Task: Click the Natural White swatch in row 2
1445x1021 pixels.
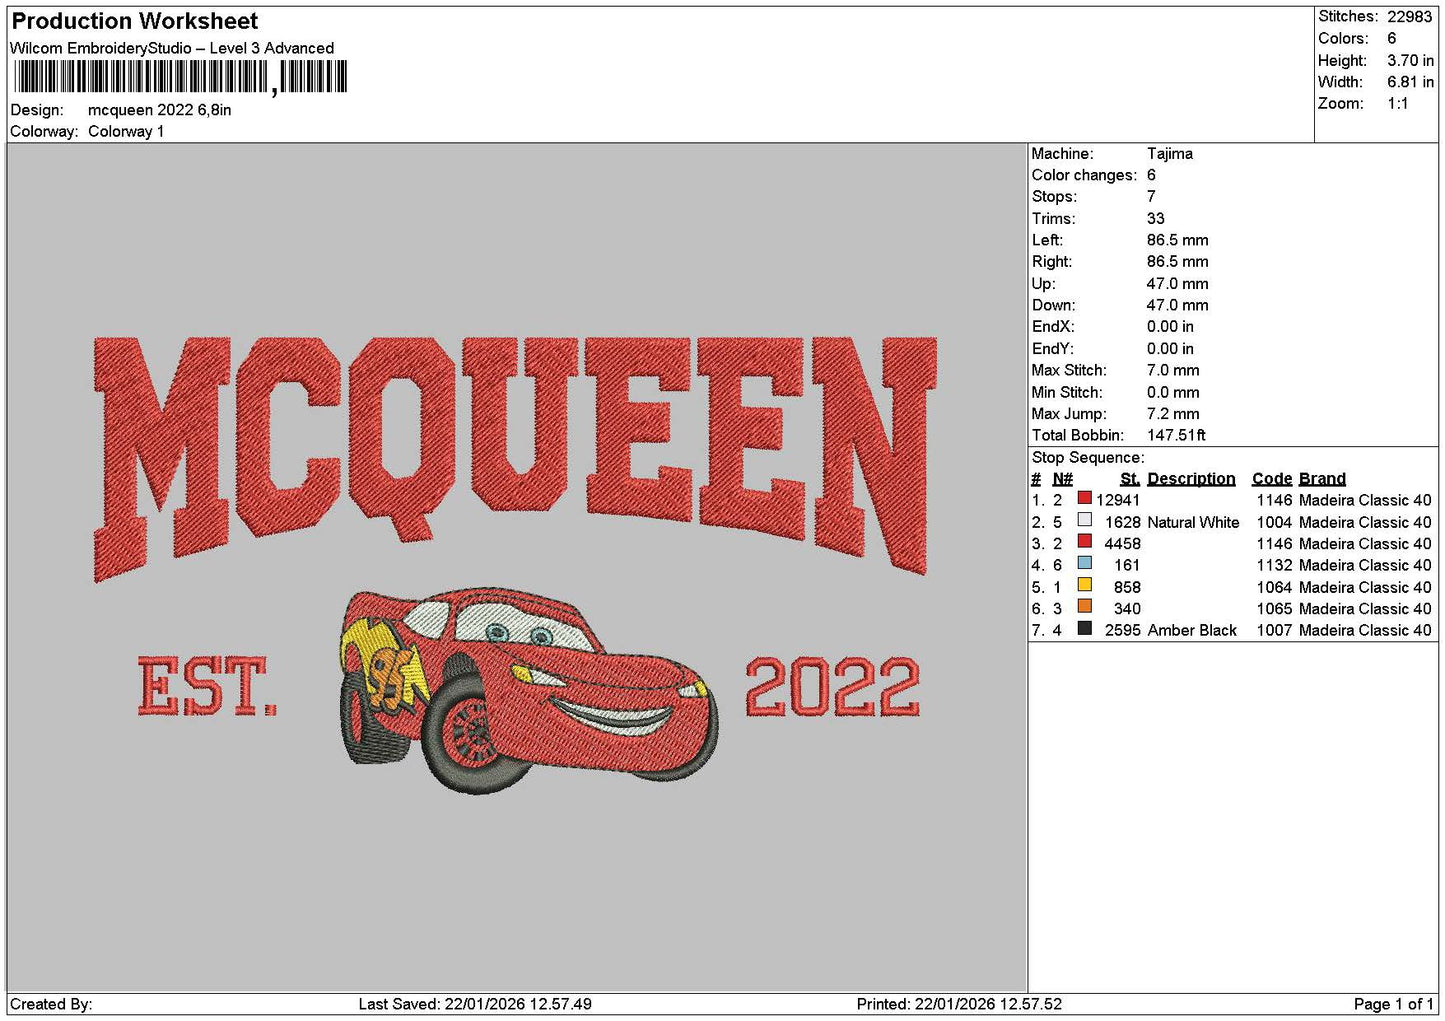Action: pyautogui.click(x=1084, y=520)
